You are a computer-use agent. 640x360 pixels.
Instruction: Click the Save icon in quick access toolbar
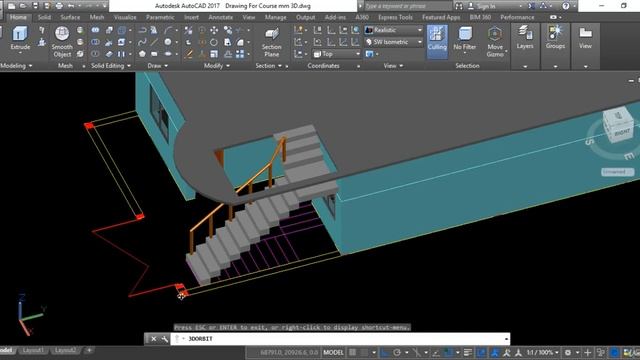[36, 6]
